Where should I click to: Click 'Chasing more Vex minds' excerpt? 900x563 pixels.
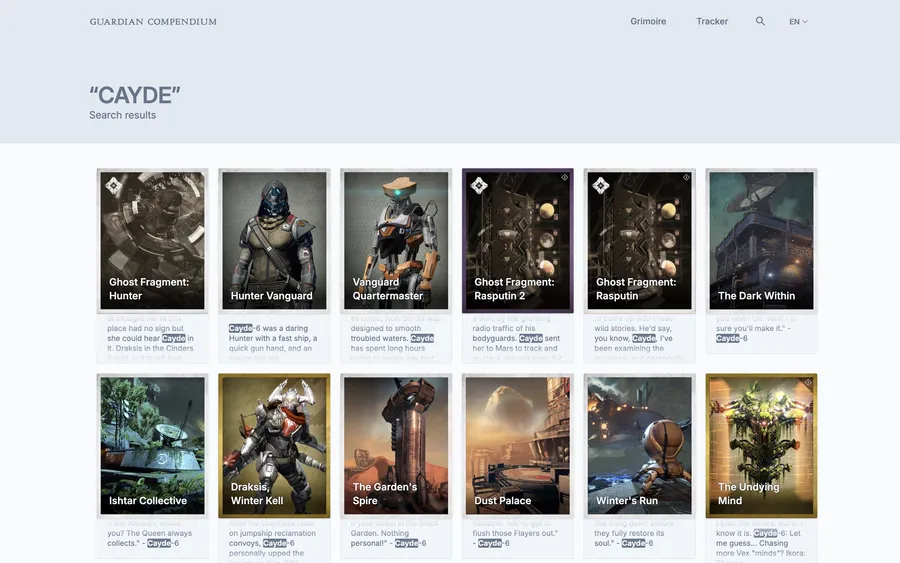pyautogui.click(x=761, y=541)
